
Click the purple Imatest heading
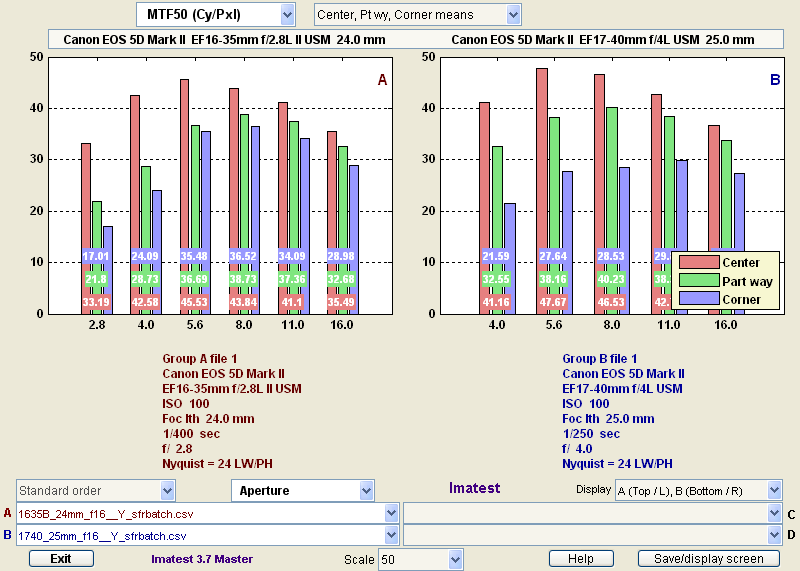coord(474,488)
